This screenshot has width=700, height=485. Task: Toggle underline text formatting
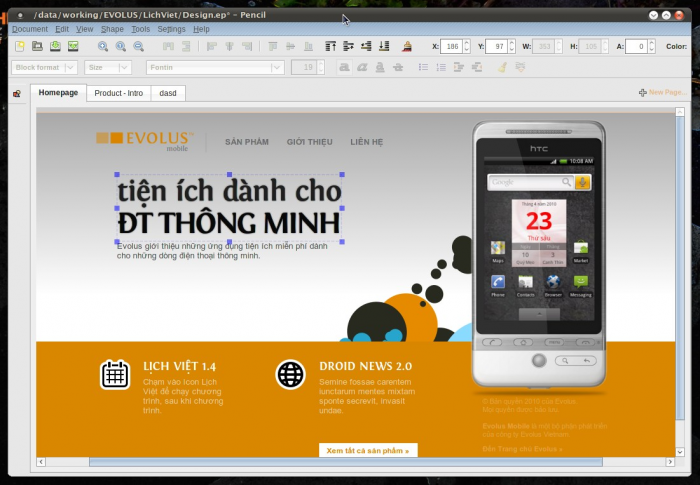tap(380, 68)
